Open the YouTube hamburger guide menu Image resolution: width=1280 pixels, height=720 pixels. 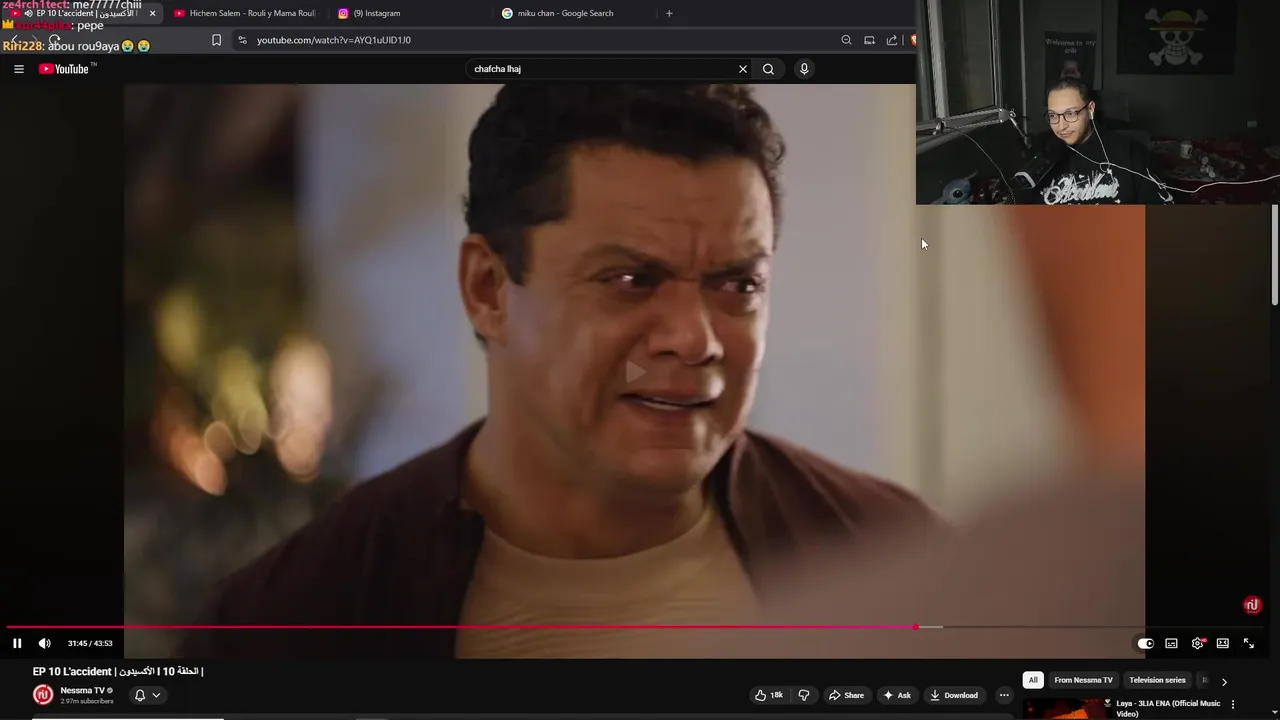point(18,69)
